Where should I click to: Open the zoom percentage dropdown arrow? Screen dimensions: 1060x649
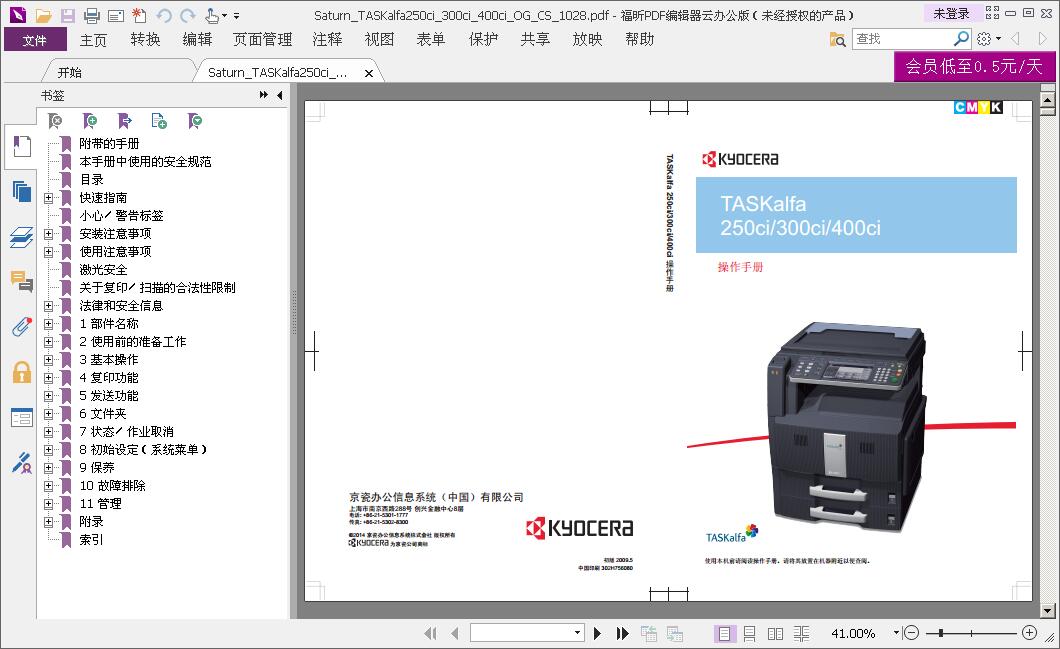(x=896, y=633)
